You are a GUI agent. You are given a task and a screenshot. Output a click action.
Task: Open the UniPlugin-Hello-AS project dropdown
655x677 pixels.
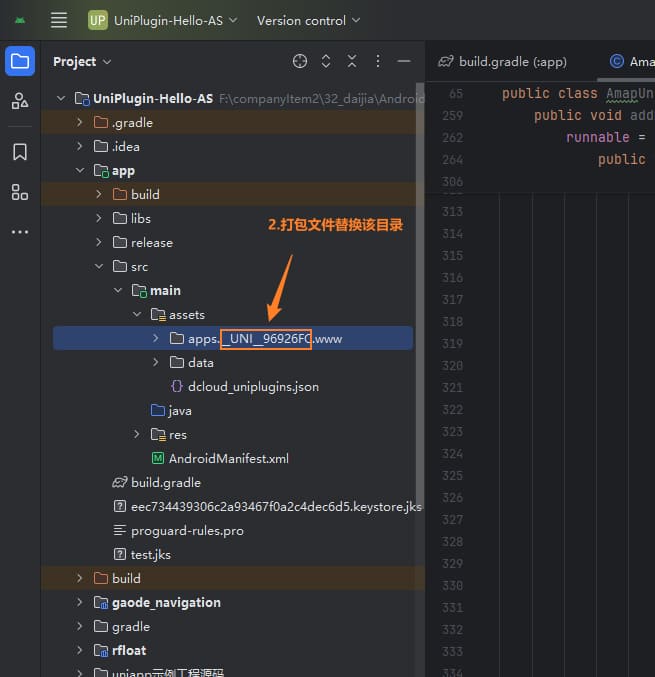pos(164,20)
